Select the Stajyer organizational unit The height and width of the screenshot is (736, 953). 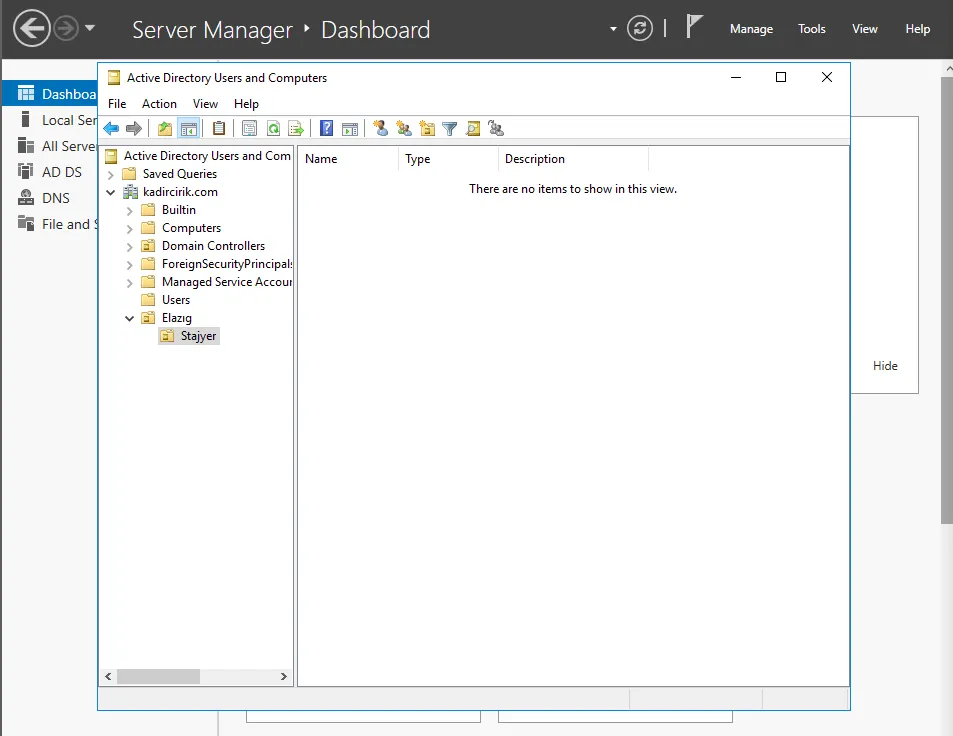pyautogui.click(x=198, y=335)
